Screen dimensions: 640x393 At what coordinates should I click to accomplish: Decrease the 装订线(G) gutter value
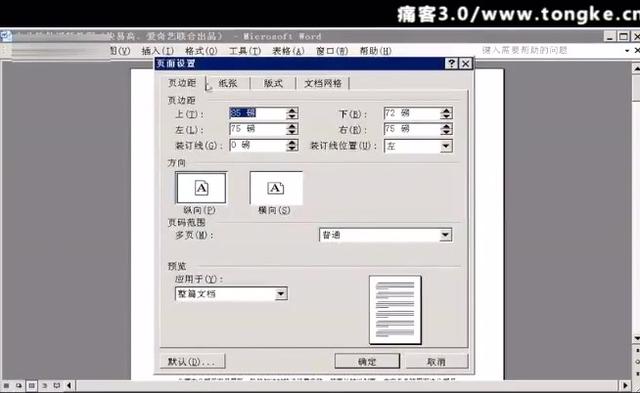click(x=292, y=148)
